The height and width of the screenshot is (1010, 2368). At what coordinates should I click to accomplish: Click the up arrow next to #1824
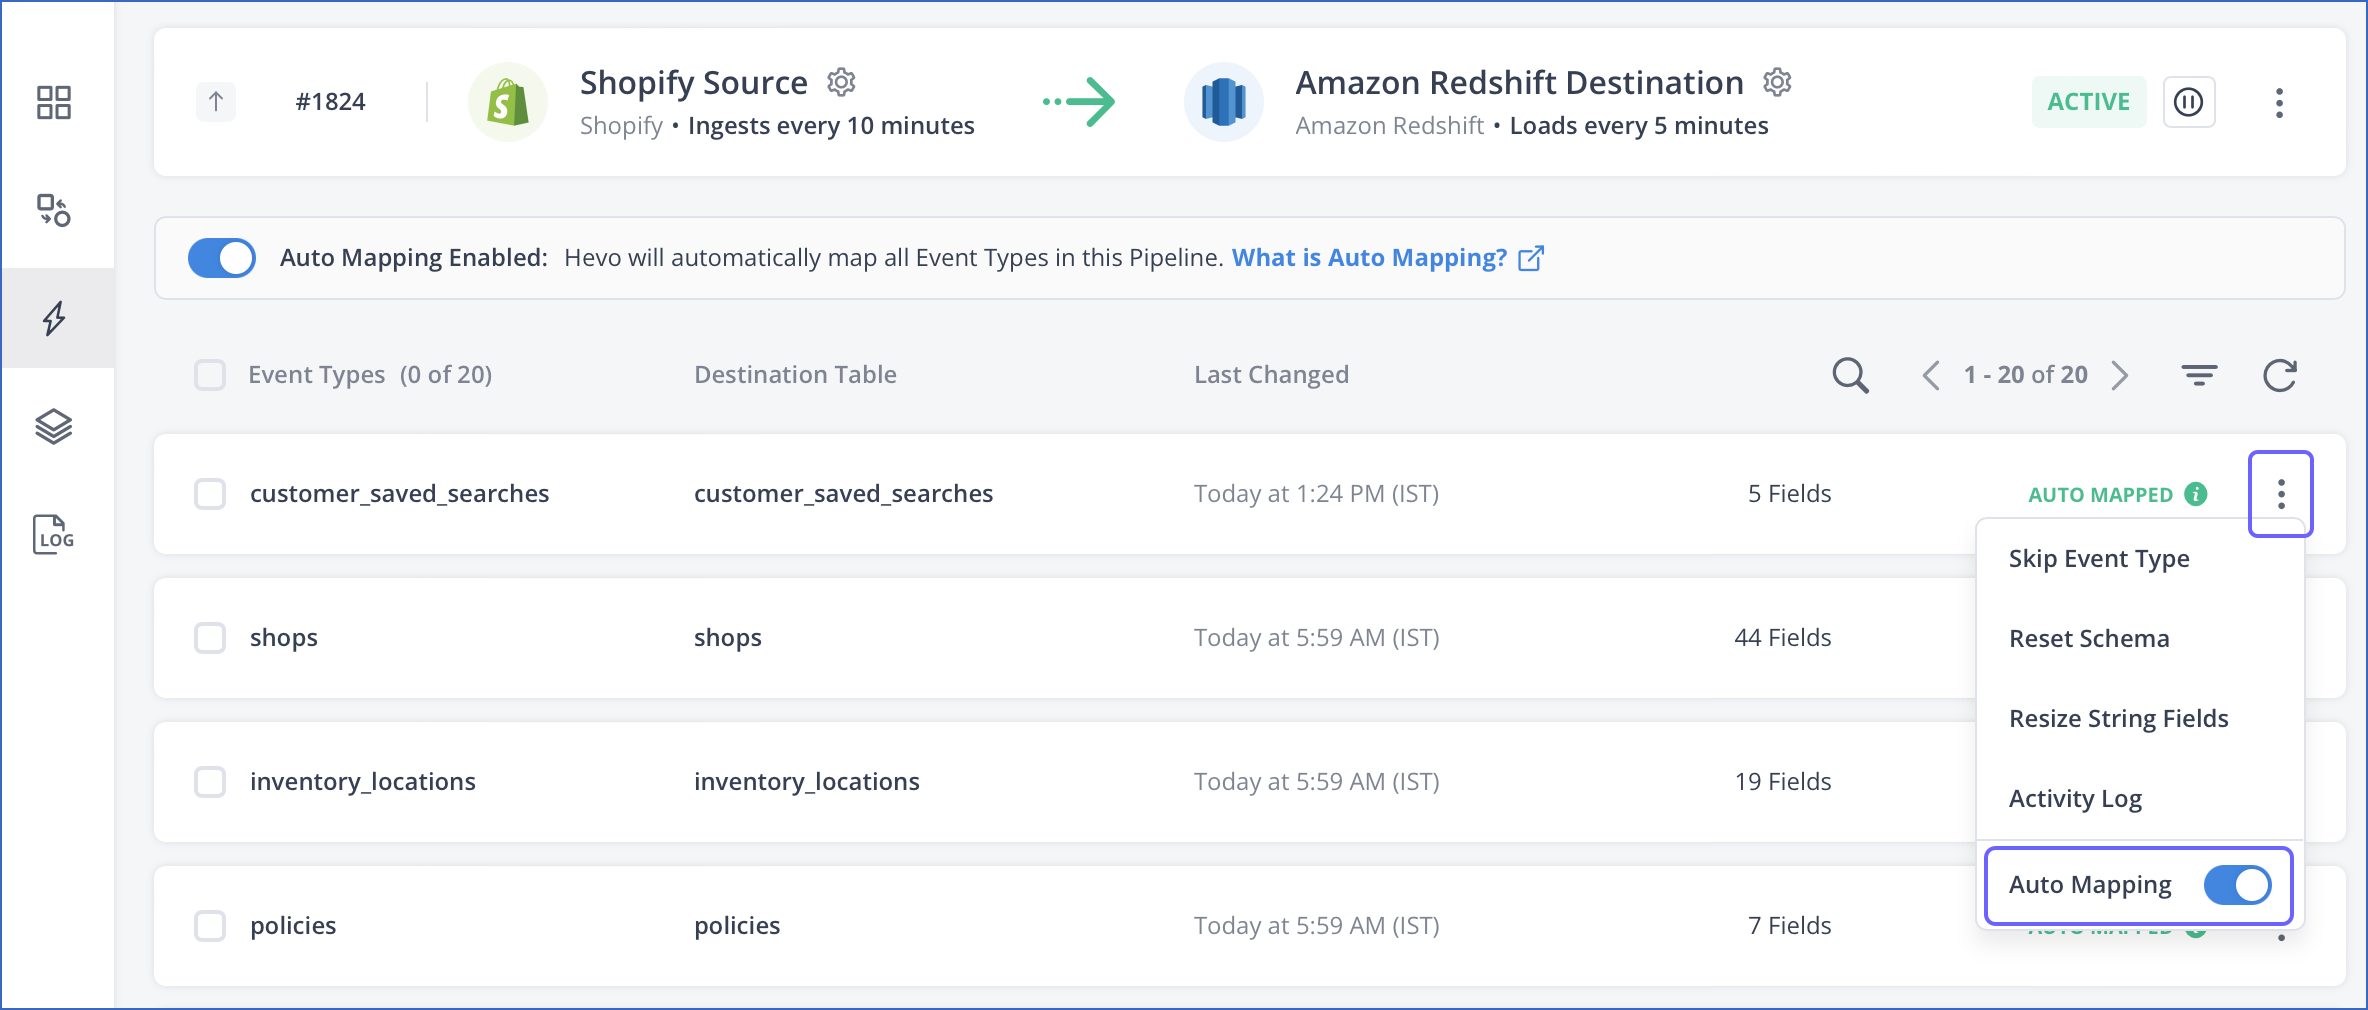[x=215, y=101]
